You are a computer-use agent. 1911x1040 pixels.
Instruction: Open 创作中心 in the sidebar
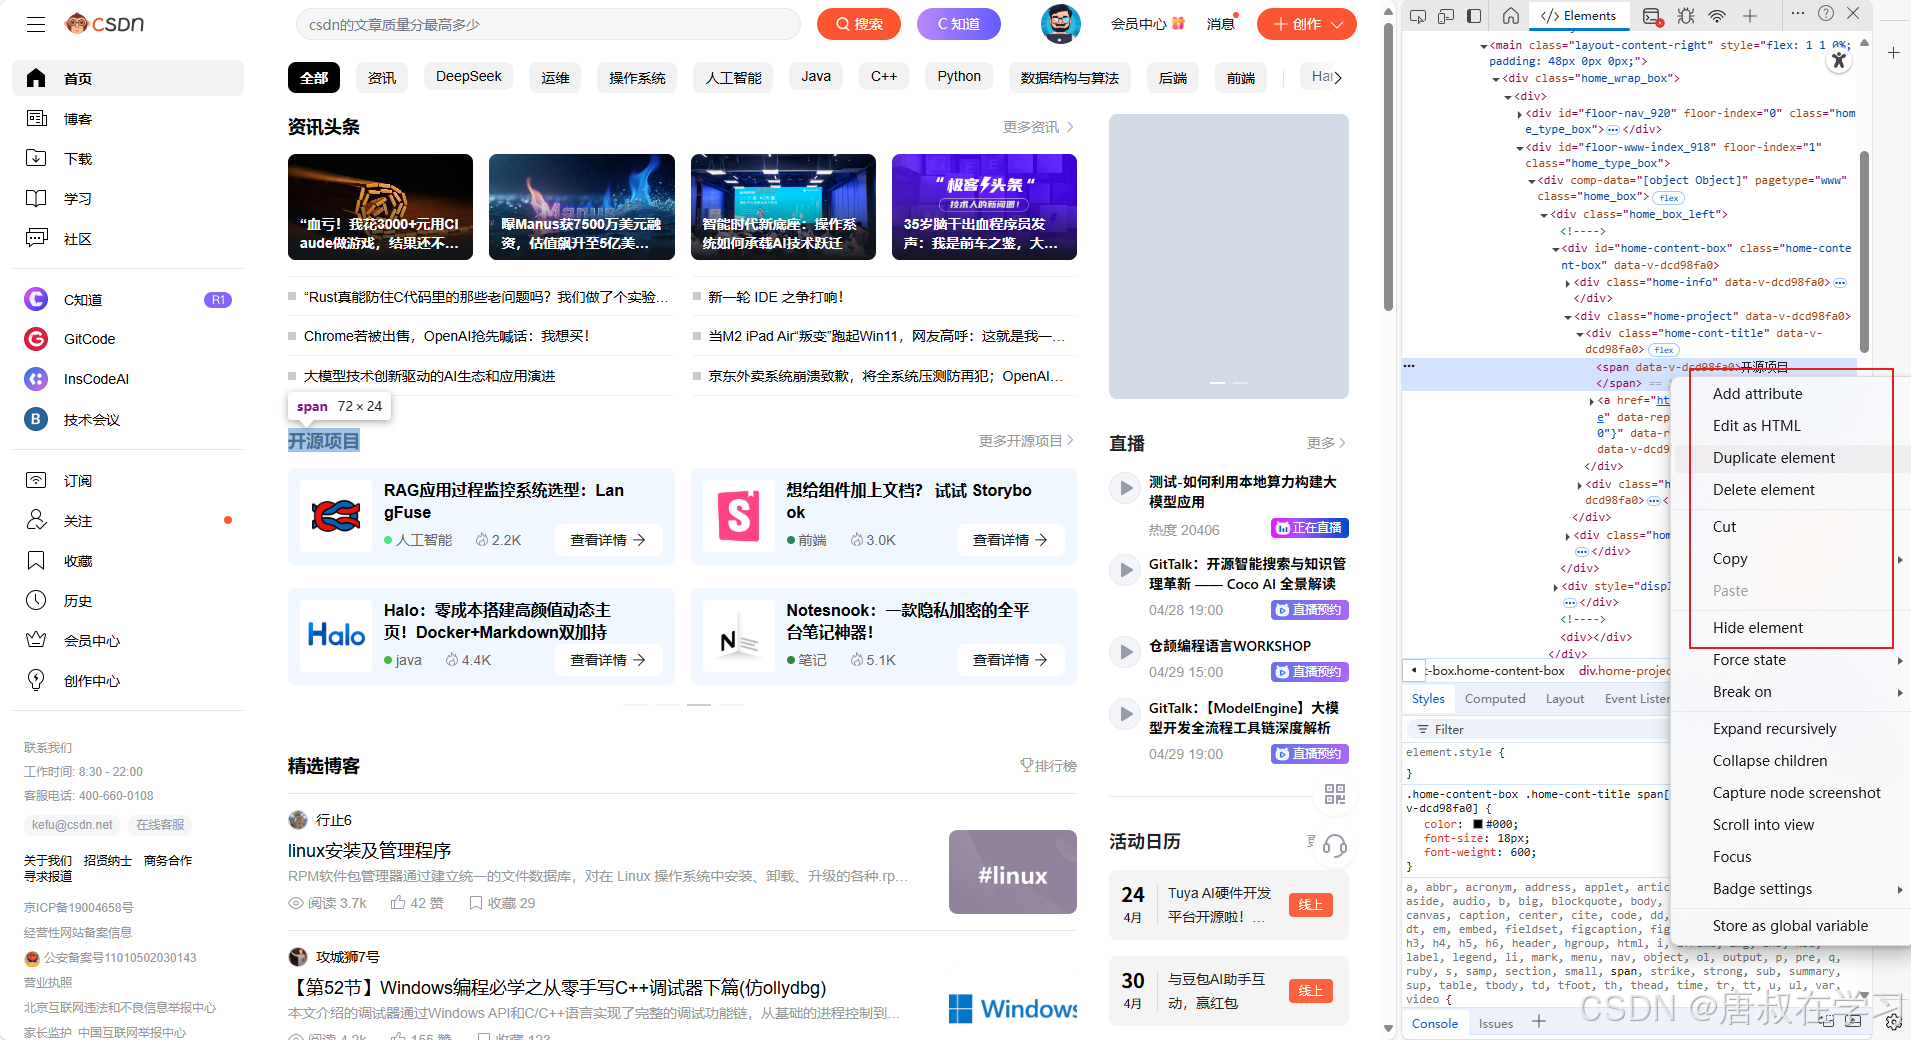coord(128,681)
